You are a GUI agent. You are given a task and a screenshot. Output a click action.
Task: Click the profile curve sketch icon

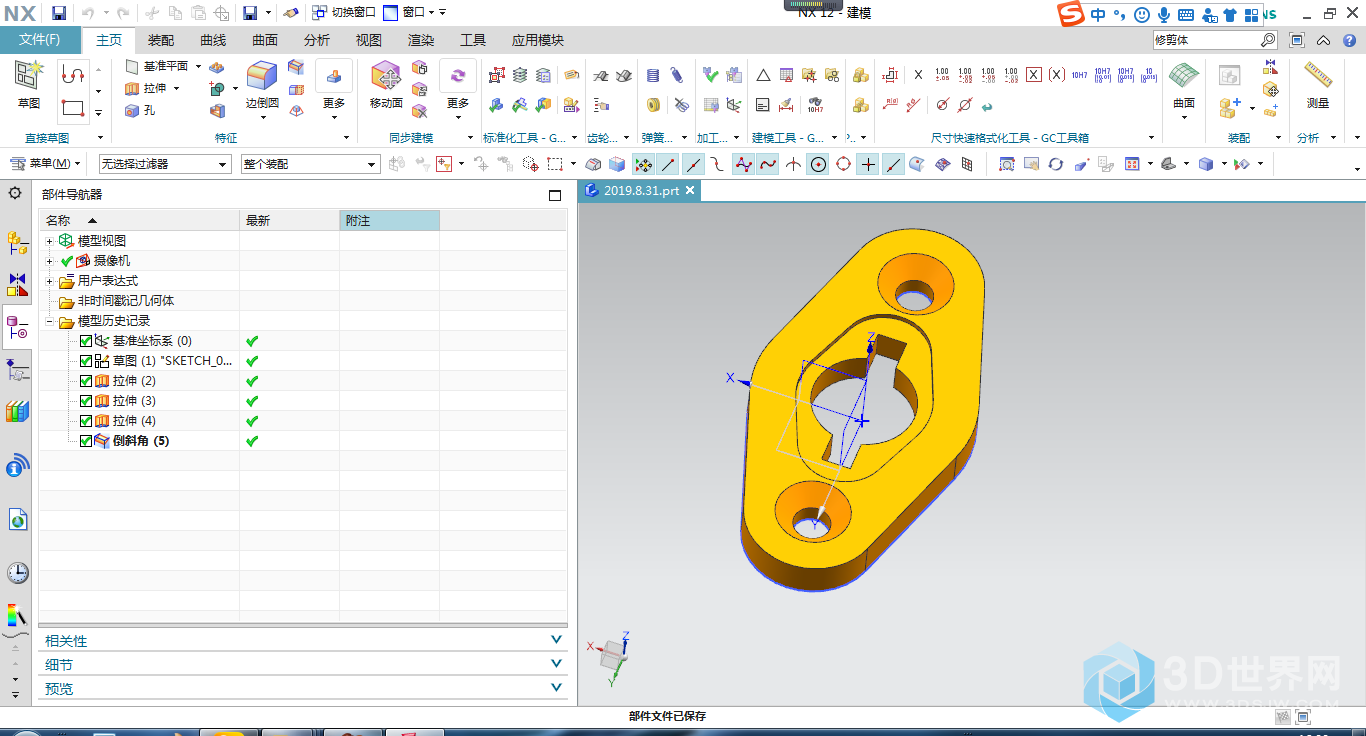(x=73, y=74)
